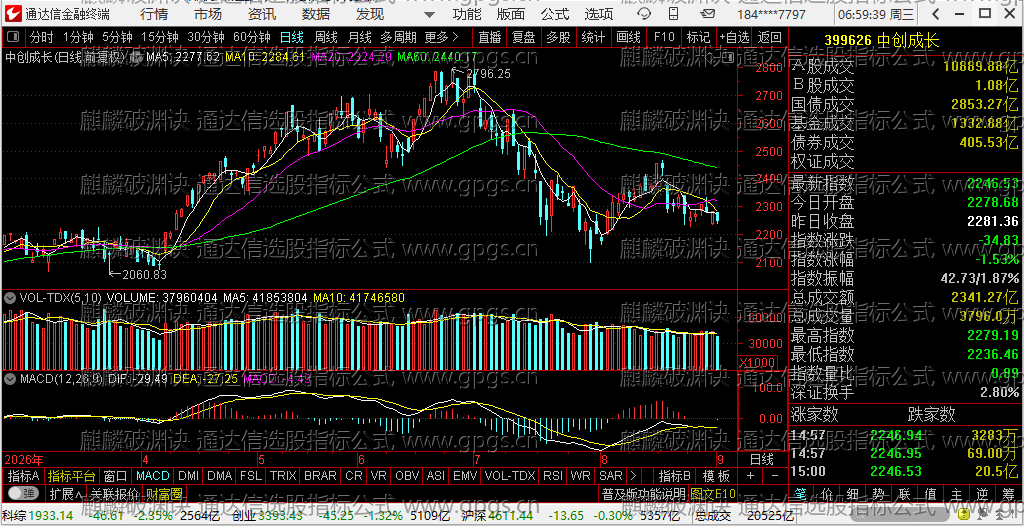
Task: Toggle the panel layout icon before 分时
Action: (x=14, y=37)
